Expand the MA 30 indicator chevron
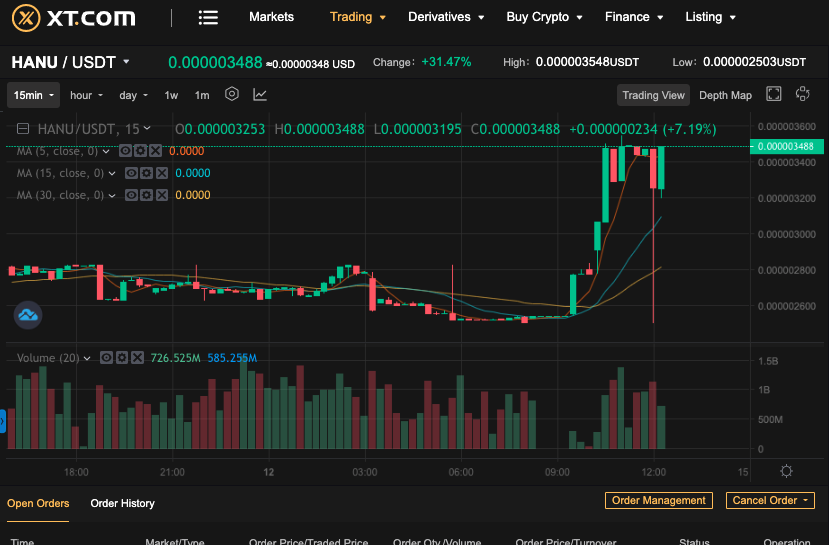Screen dimensions: 829x545 point(112,196)
